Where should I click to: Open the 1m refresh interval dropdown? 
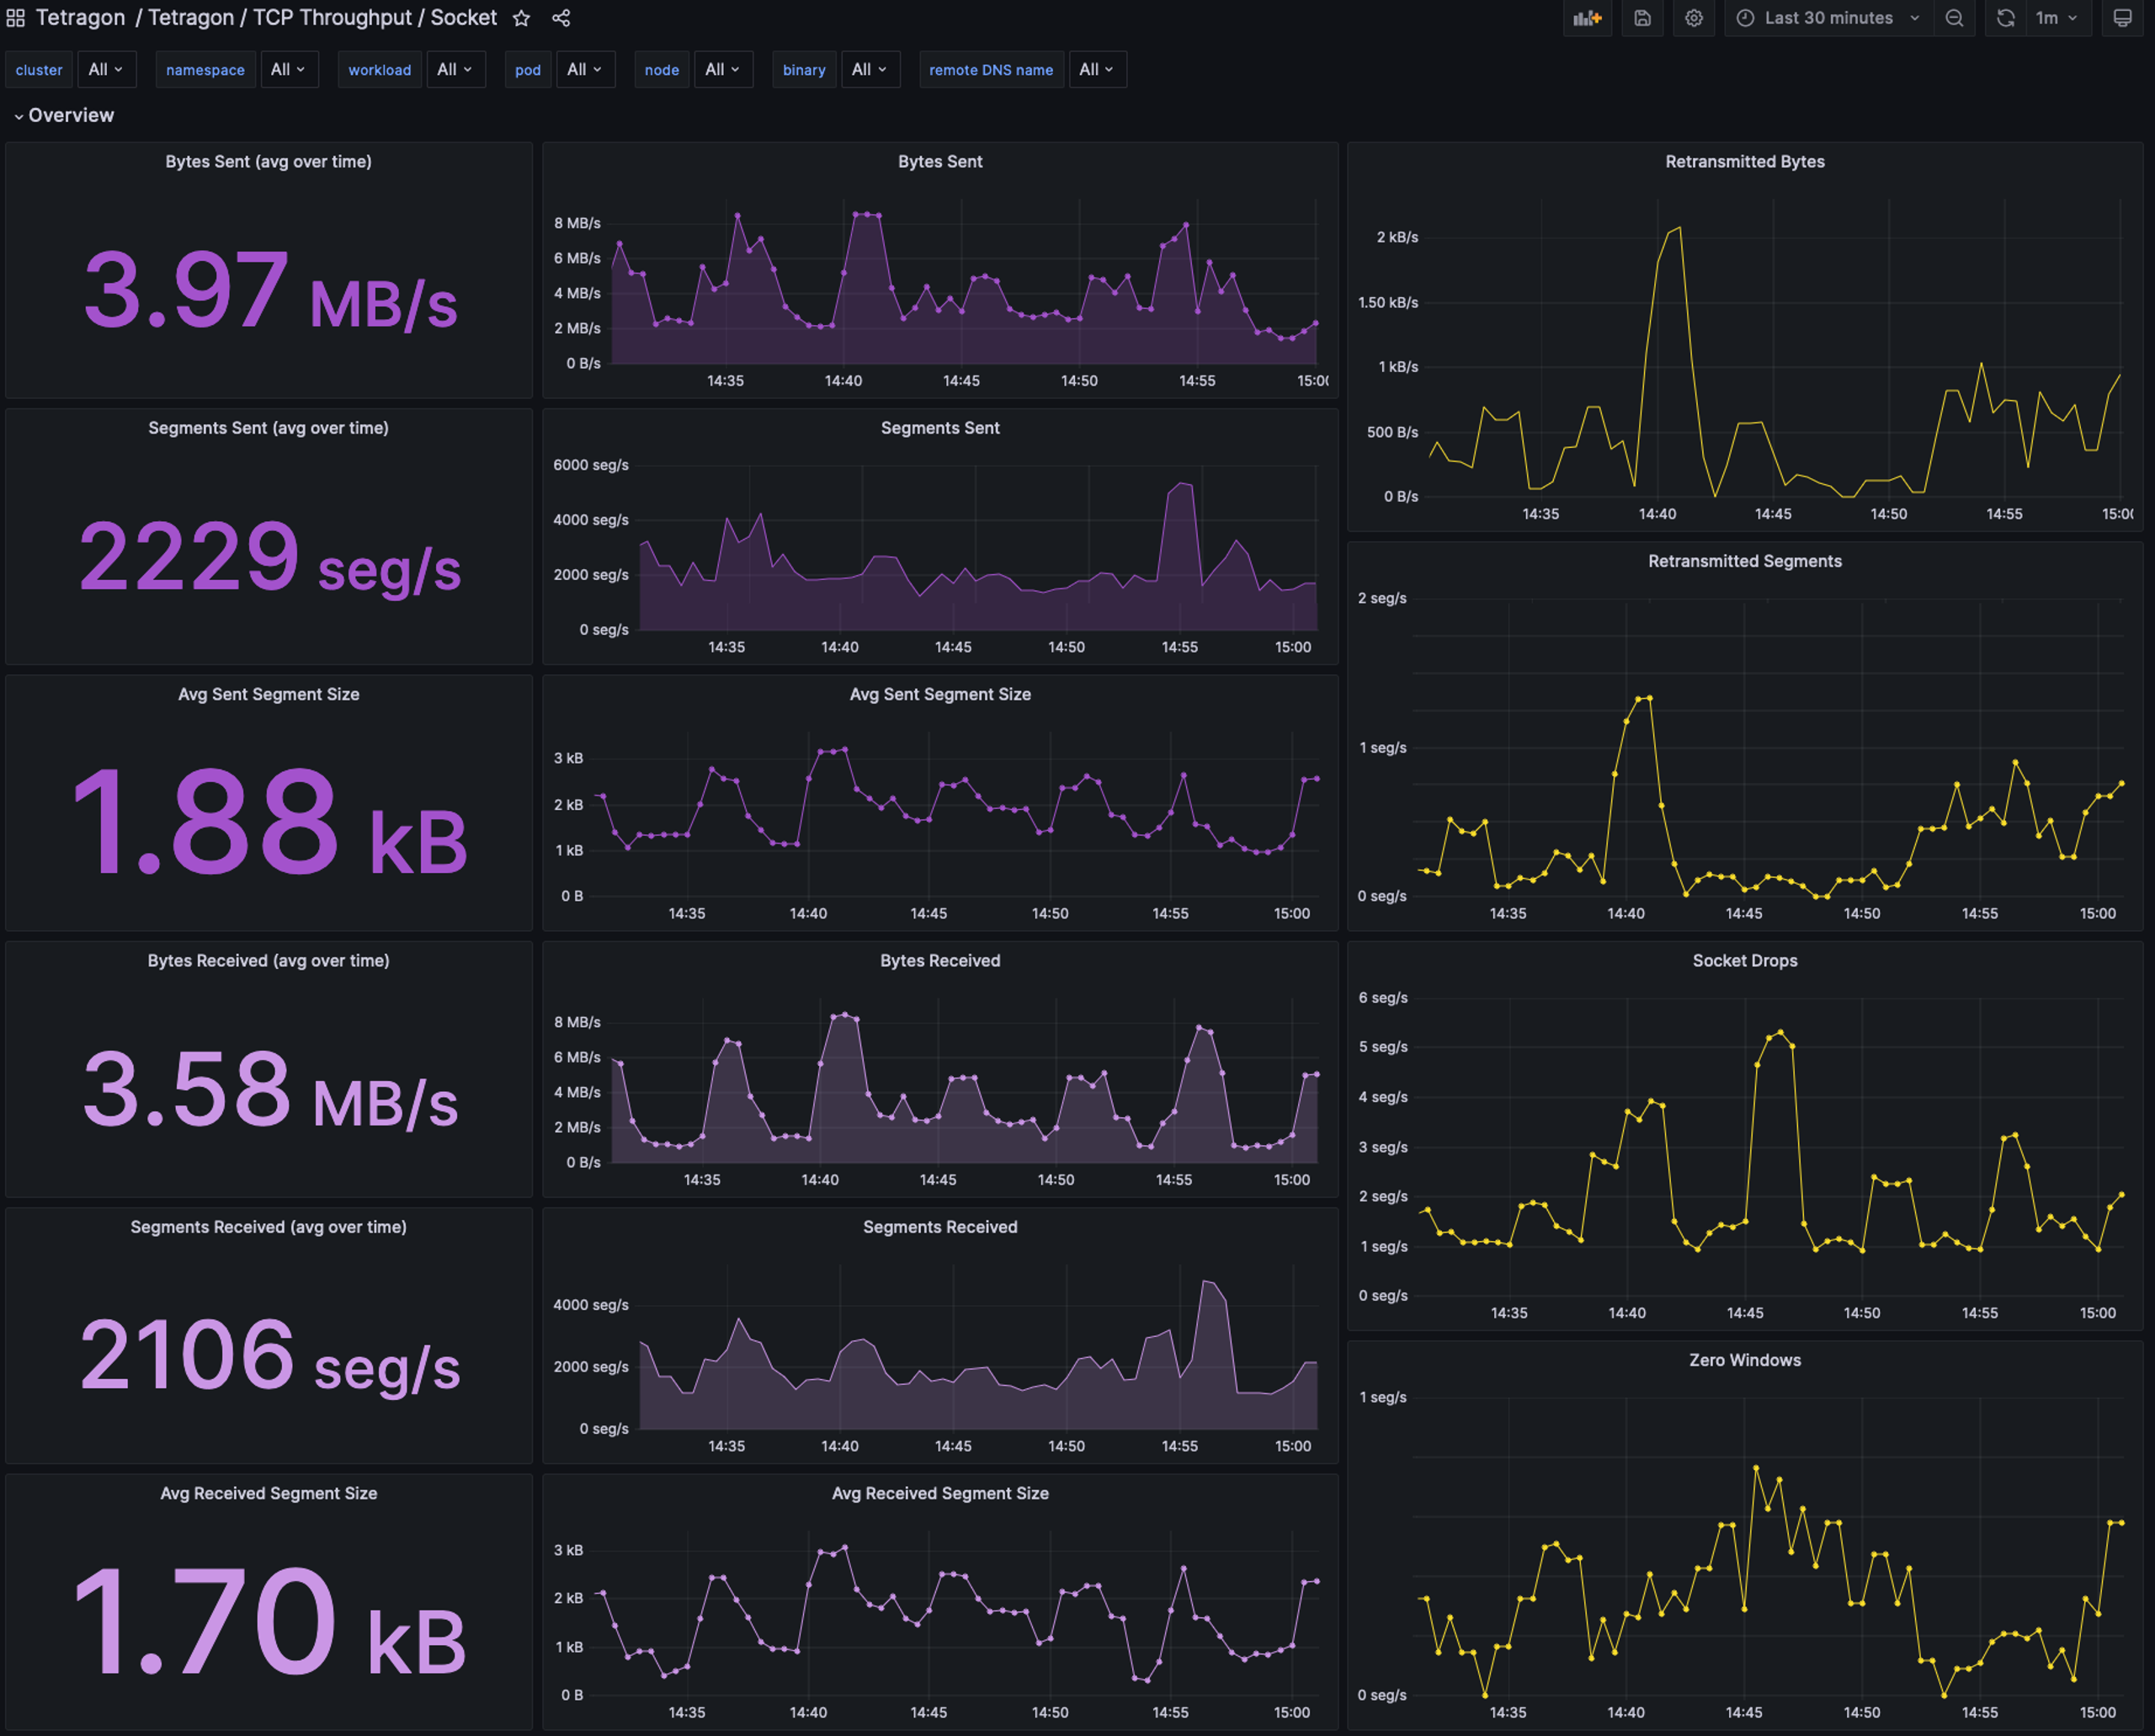tap(2056, 18)
